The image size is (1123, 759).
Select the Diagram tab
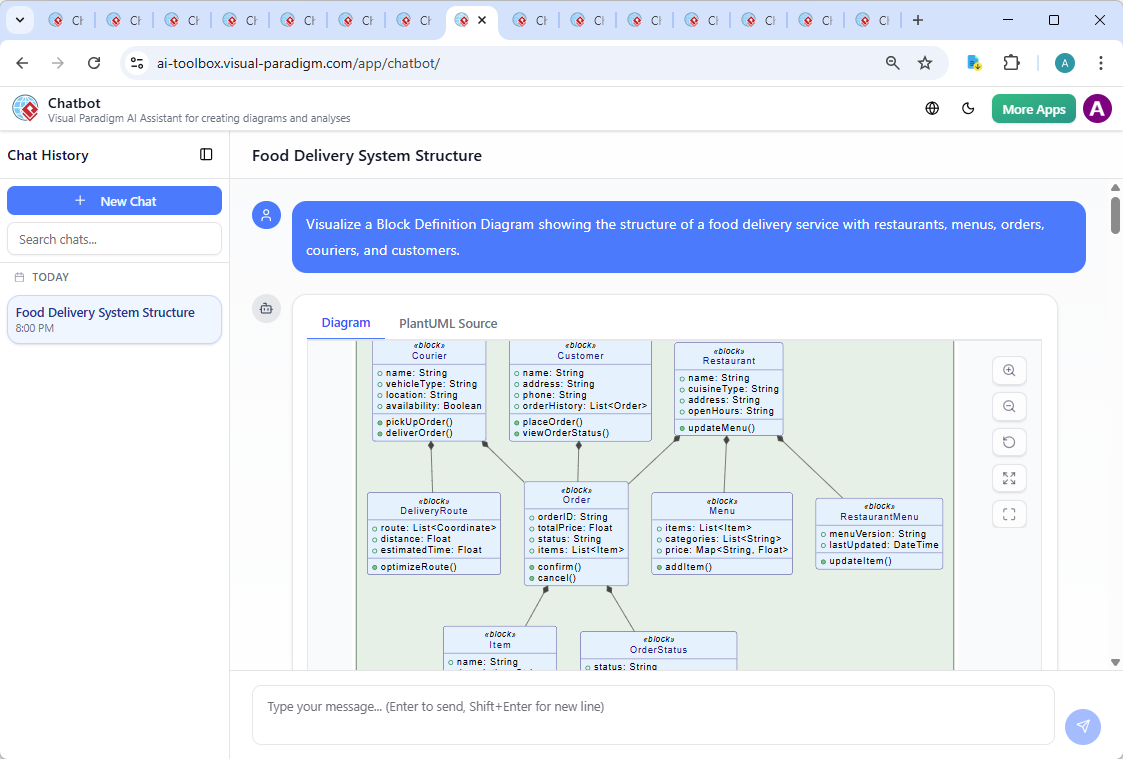point(346,322)
